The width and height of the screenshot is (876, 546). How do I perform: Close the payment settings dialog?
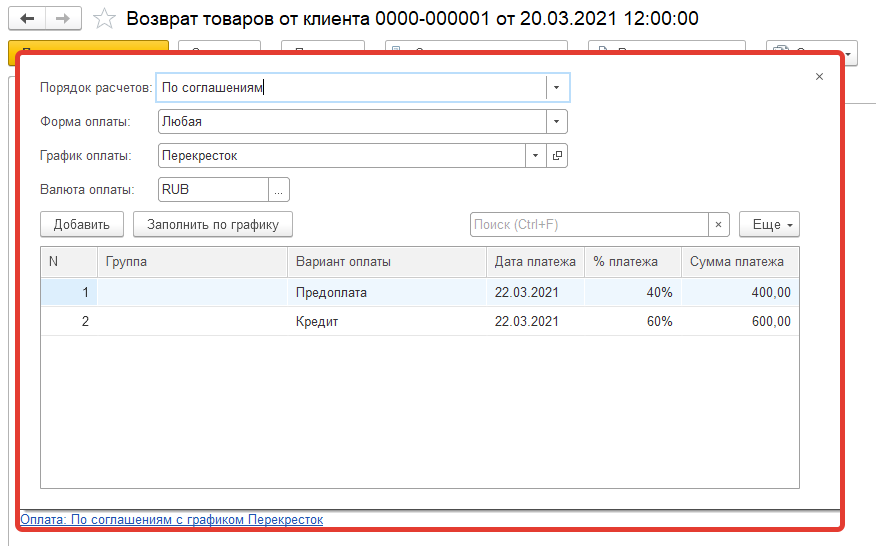819,77
